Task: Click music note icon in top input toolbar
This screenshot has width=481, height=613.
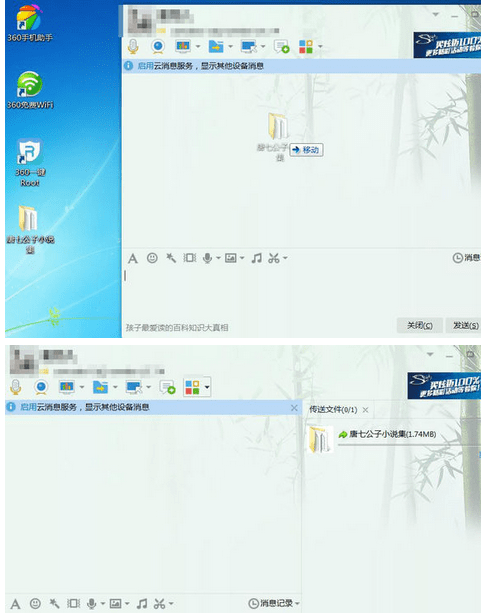Action: click(x=256, y=258)
